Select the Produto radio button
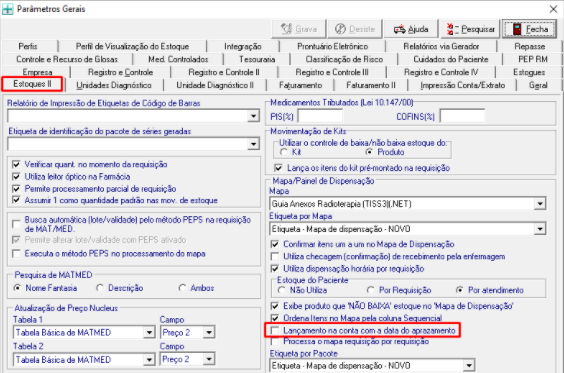Screen dimensions: 564x373 click(x=369, y=152)
